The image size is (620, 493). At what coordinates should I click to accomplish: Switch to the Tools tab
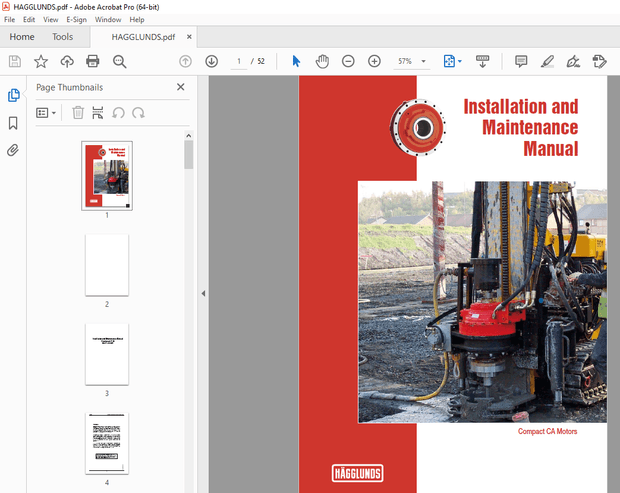pyautogui.click(x=62, y=37)
